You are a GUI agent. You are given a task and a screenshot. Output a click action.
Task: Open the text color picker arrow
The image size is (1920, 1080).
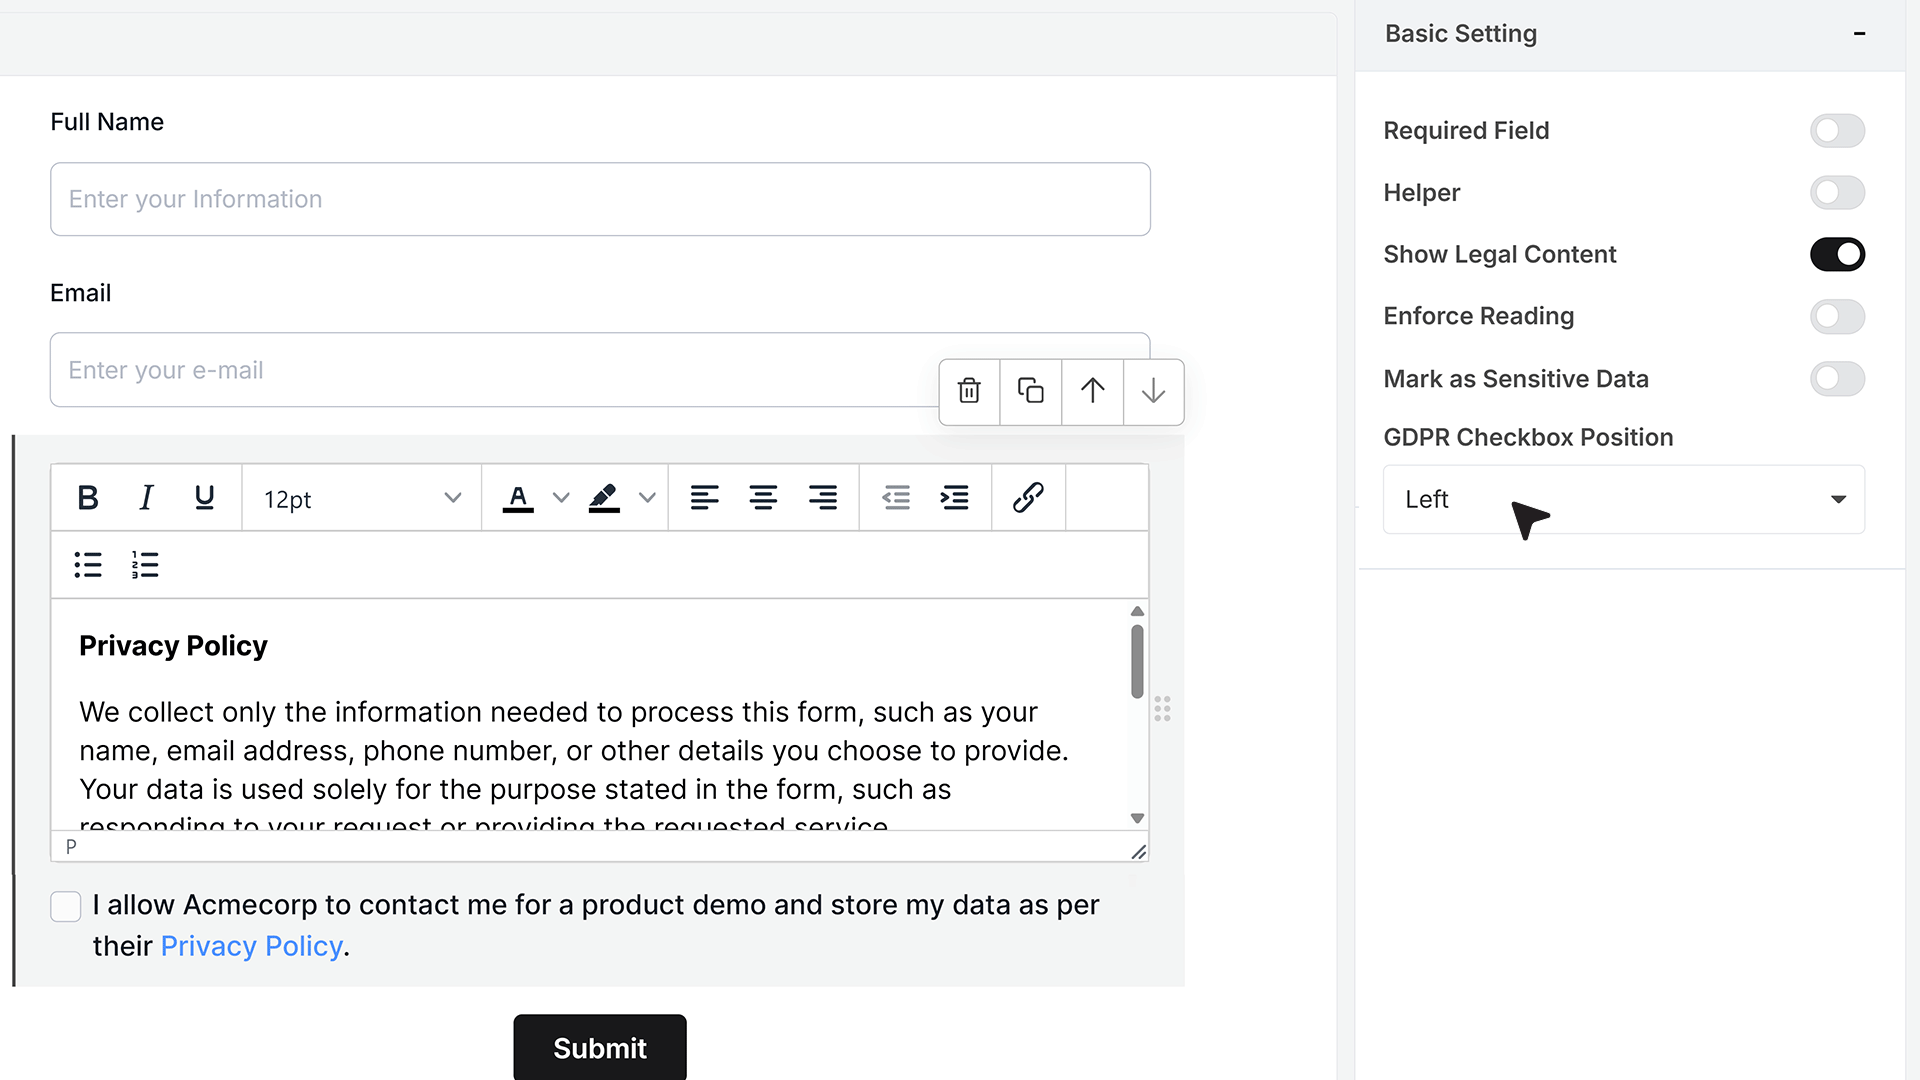pyautogui.click(x=561, y=498)
